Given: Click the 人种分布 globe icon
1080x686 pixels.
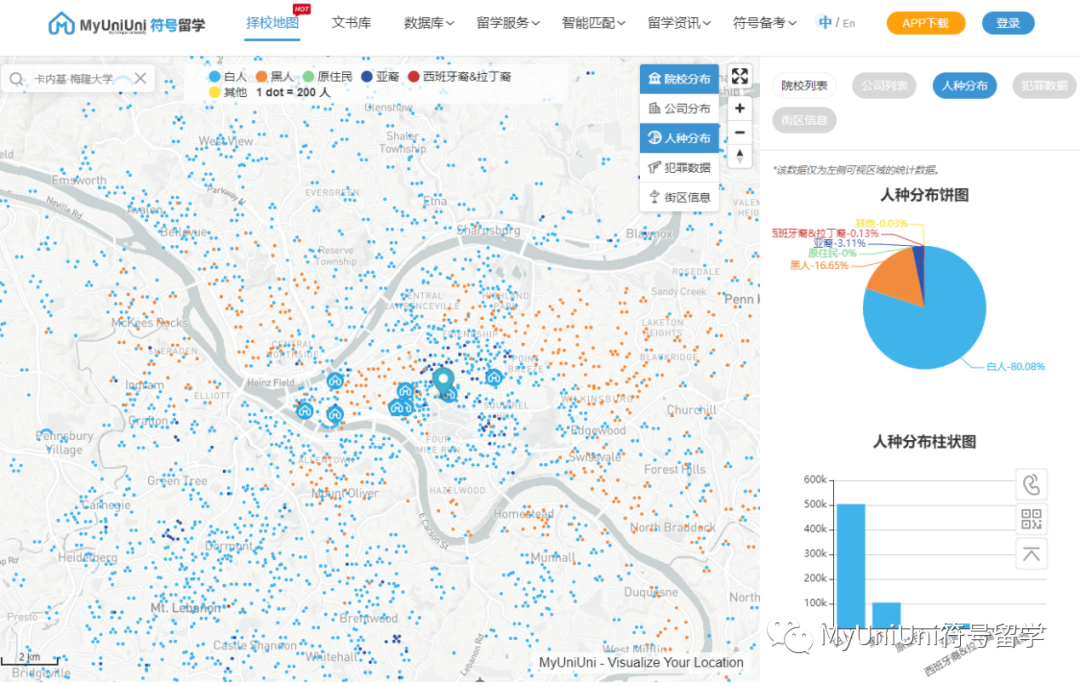Looking at the screenshot, I should pyautogui.click(x=654, y=138).
